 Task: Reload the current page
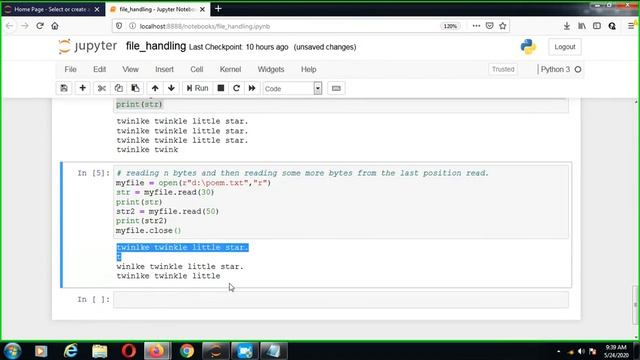[40, 26]
